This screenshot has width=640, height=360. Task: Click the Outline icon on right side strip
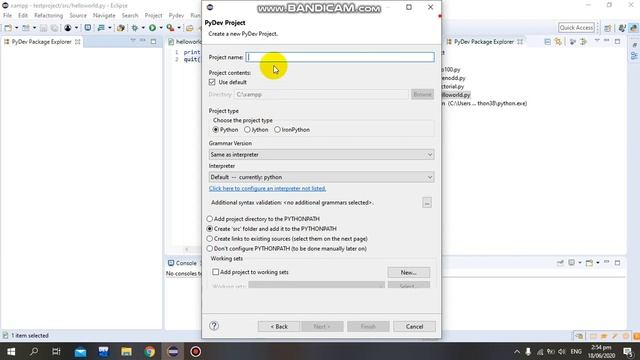(x=634, y=56)
